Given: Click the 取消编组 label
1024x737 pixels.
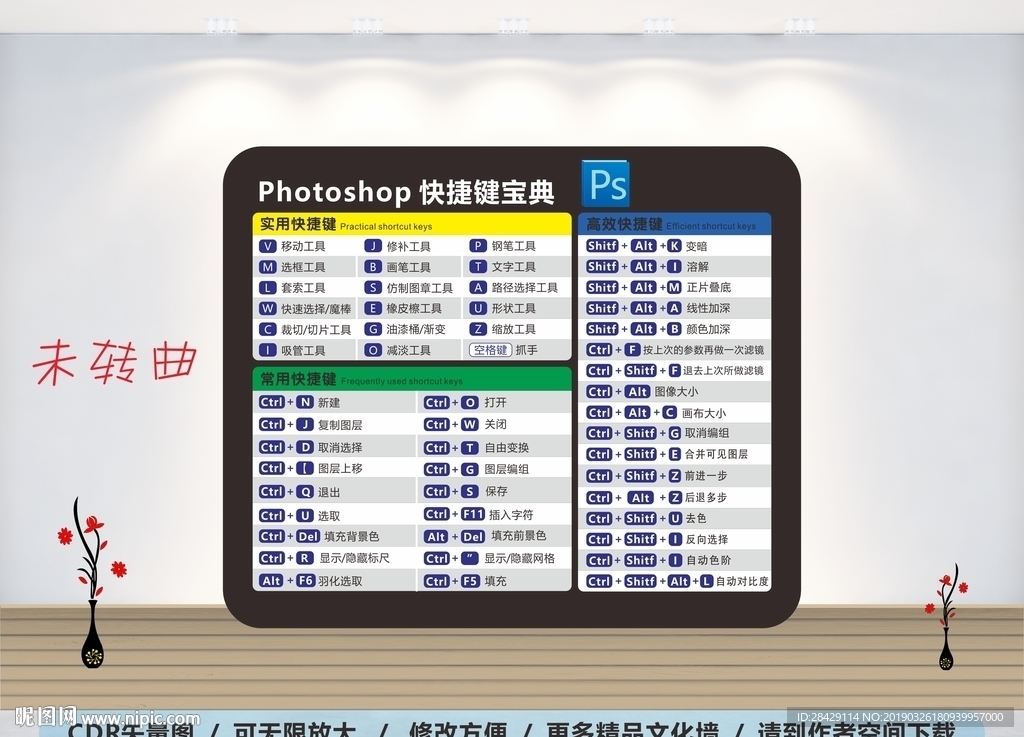Looking at the screenshot, I should coord(707,433).
